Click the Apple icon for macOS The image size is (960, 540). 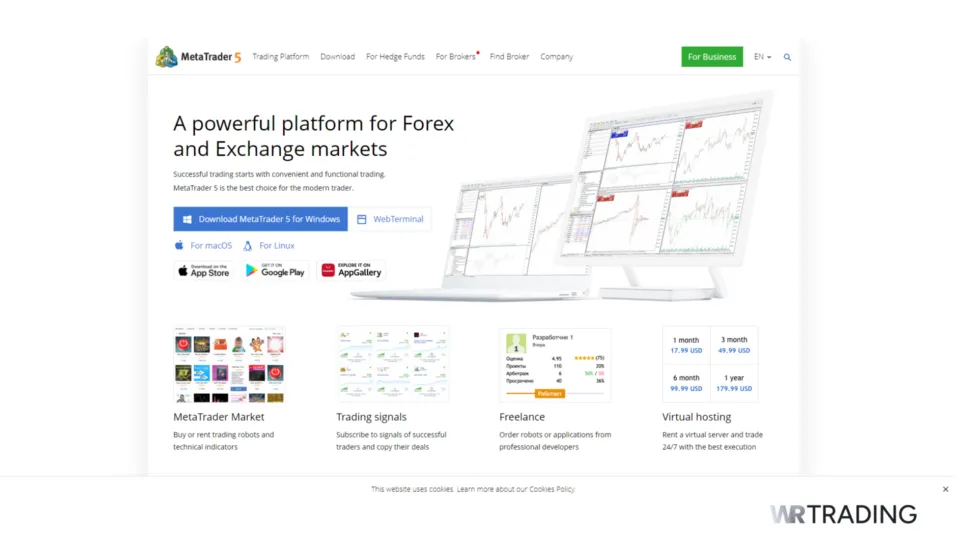coord(180,245)
